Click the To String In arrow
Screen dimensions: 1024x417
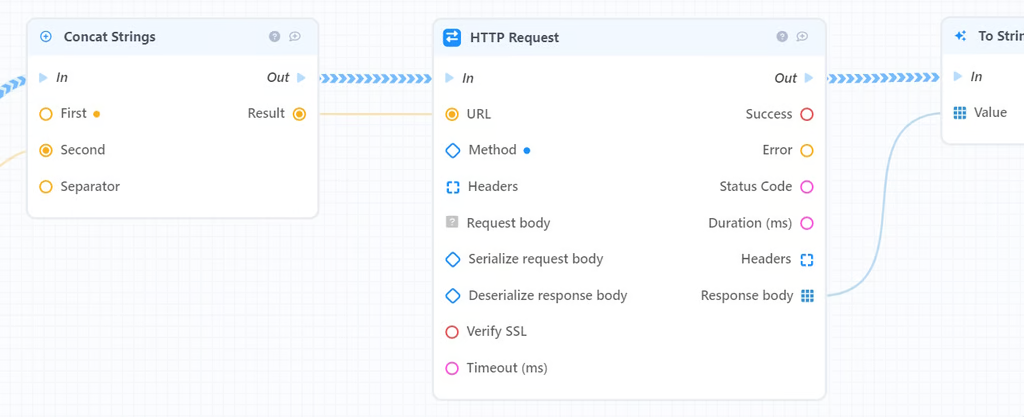coord(958,77)
